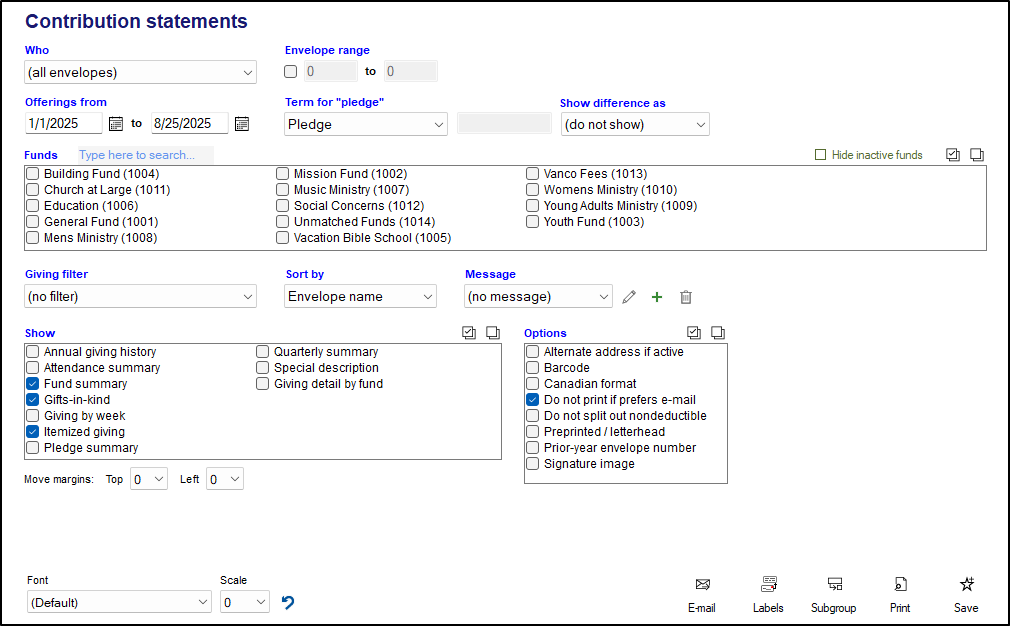Click the Funds search field
The image size is (1010, 626).
coord(145,155)
